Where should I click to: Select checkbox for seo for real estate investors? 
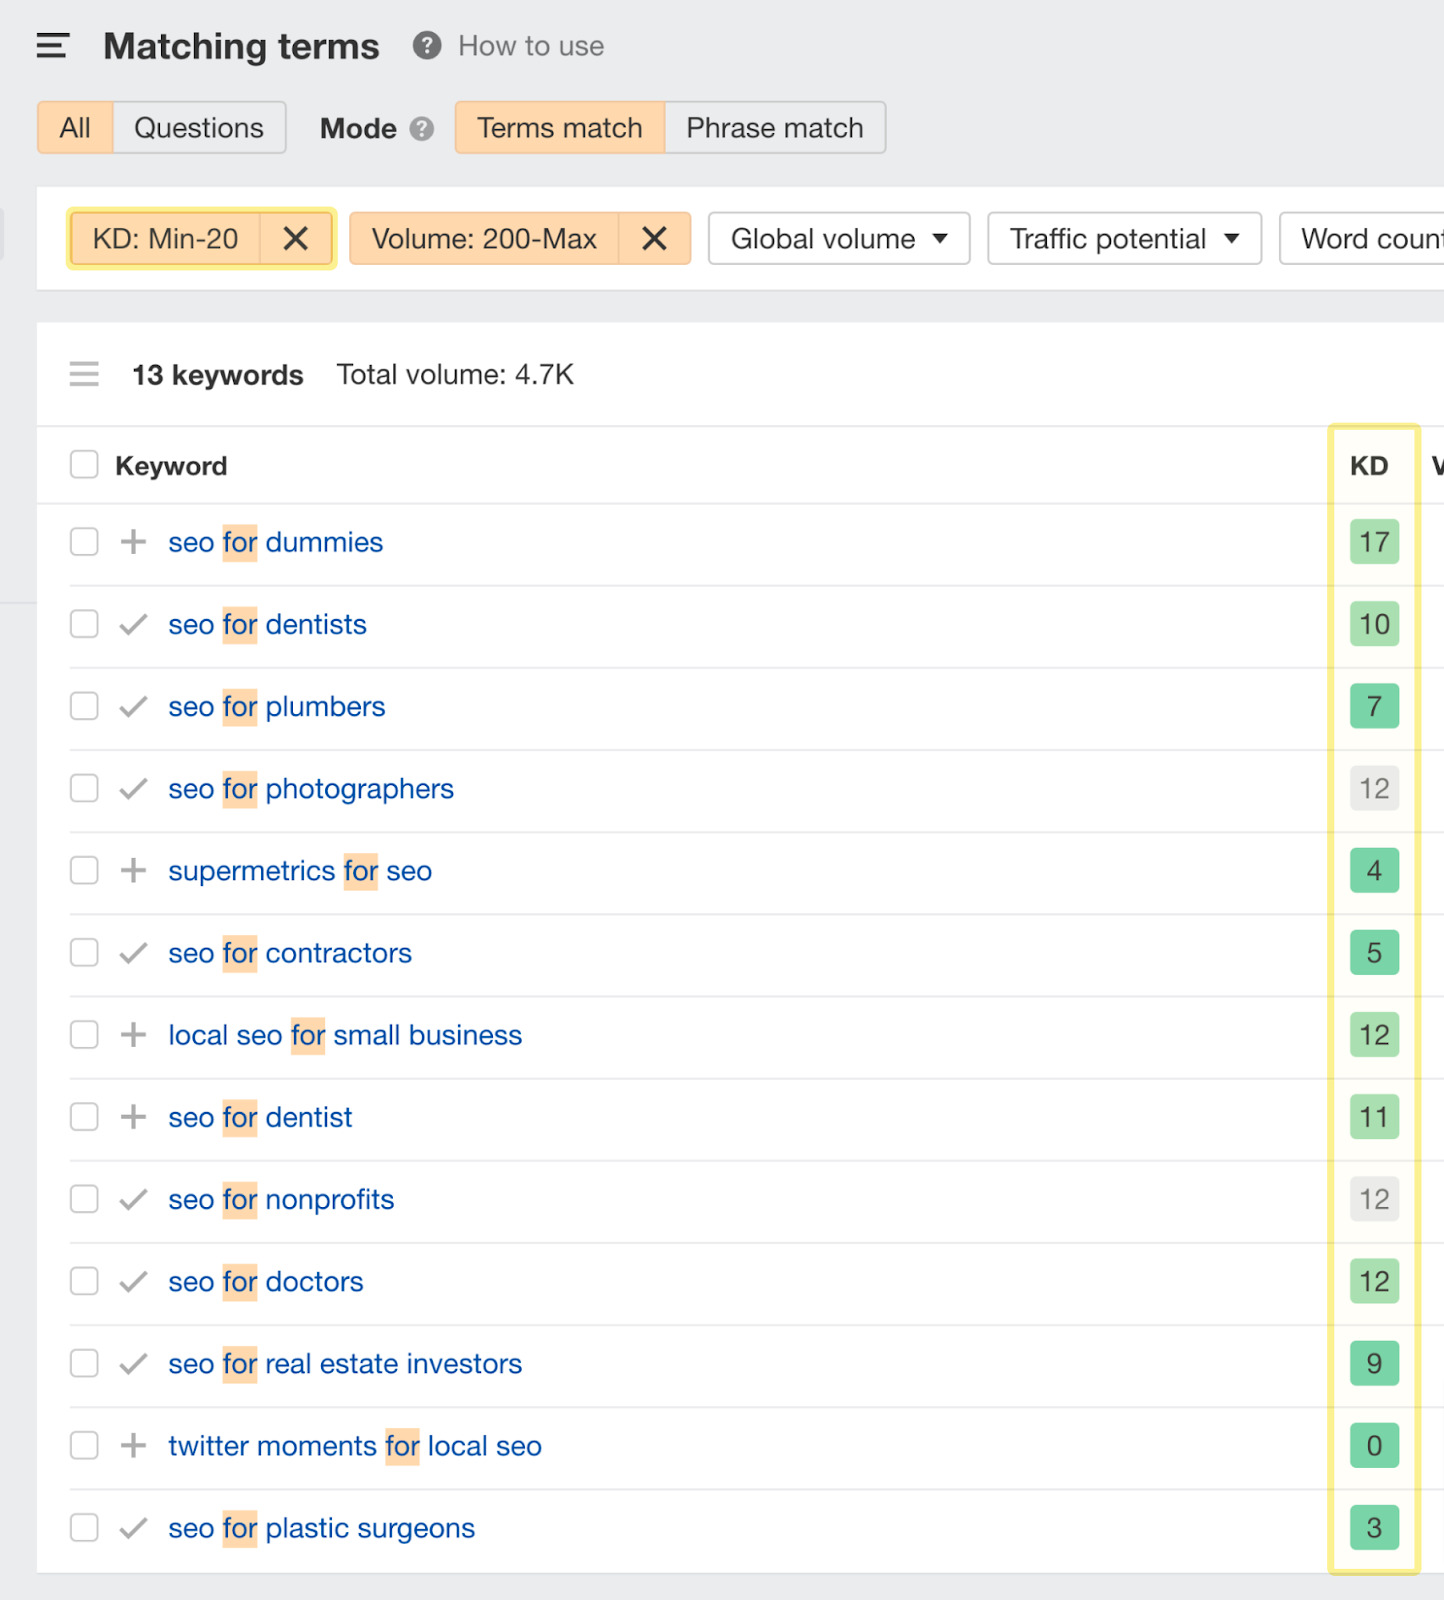[x=84, y=1364]
